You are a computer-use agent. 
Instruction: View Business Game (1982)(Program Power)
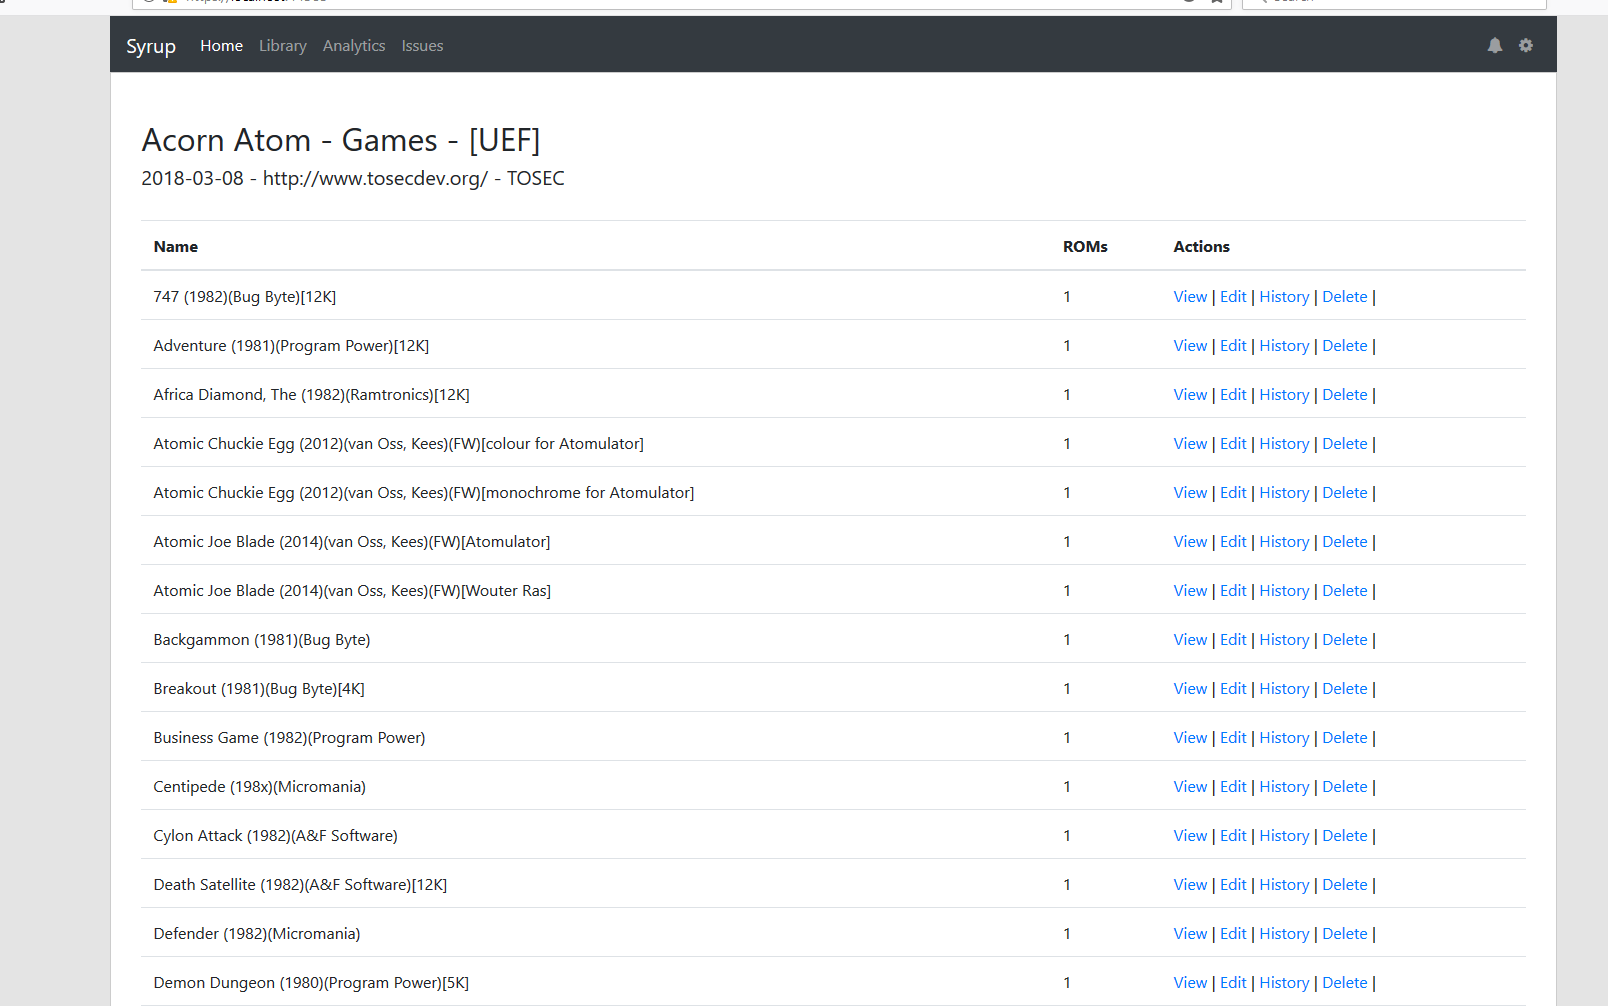click(1190, 738)
